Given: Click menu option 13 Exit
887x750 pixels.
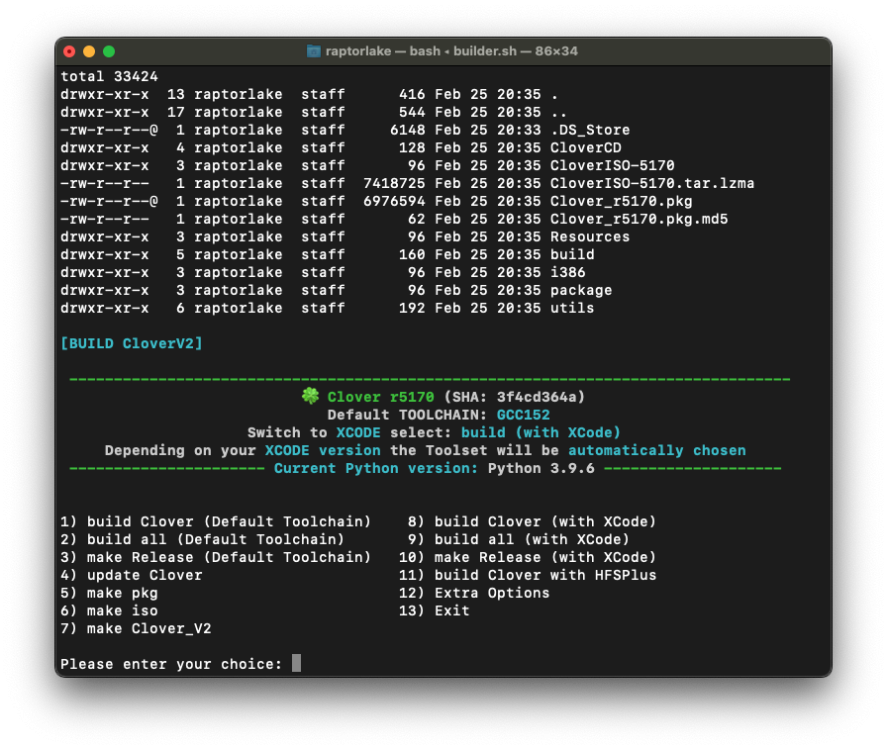Looking at the screenshot, I should 434,611.
